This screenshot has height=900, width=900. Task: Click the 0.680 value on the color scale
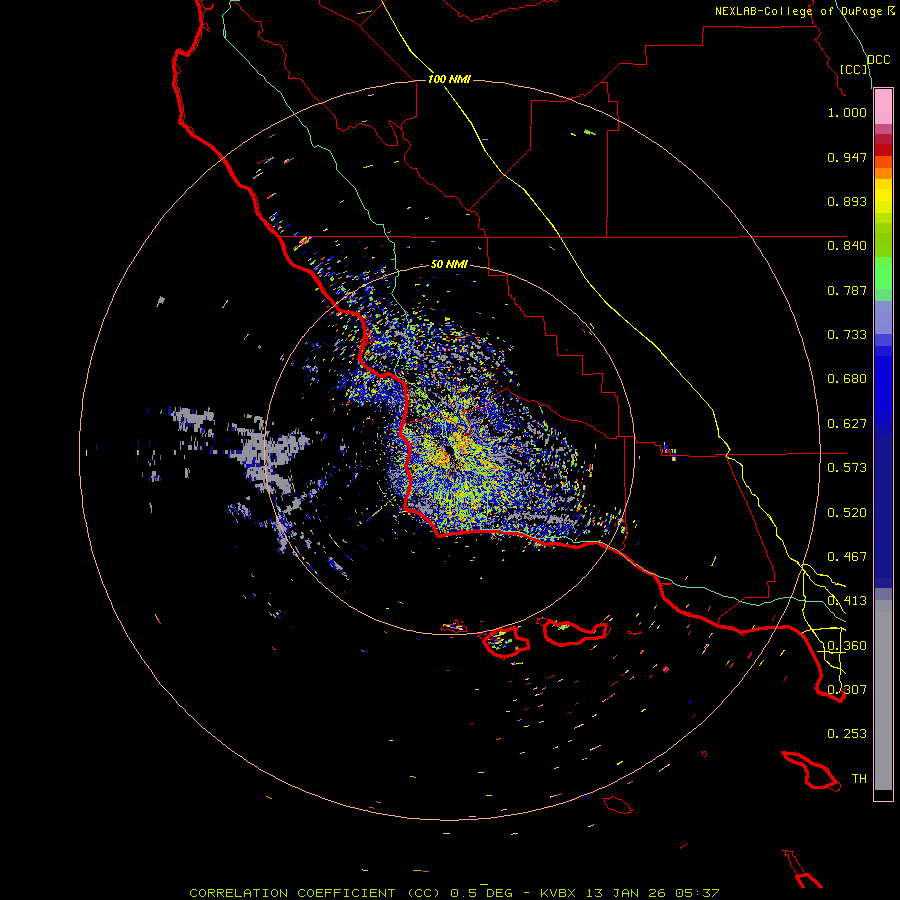point(847,379)
